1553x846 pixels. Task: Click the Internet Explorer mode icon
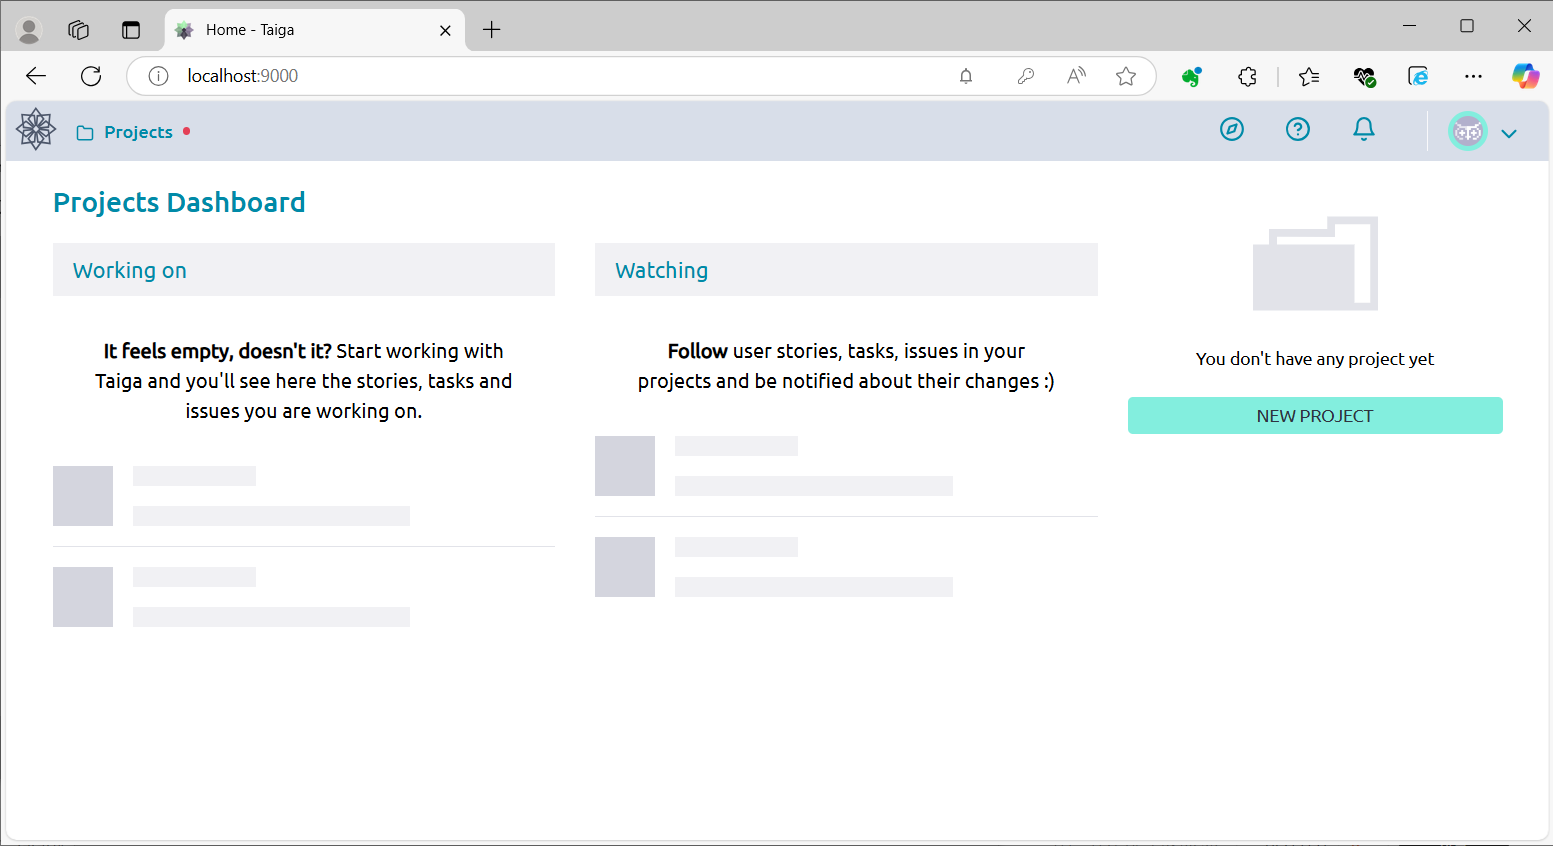pyautogui.click(x=1418, y=76)
